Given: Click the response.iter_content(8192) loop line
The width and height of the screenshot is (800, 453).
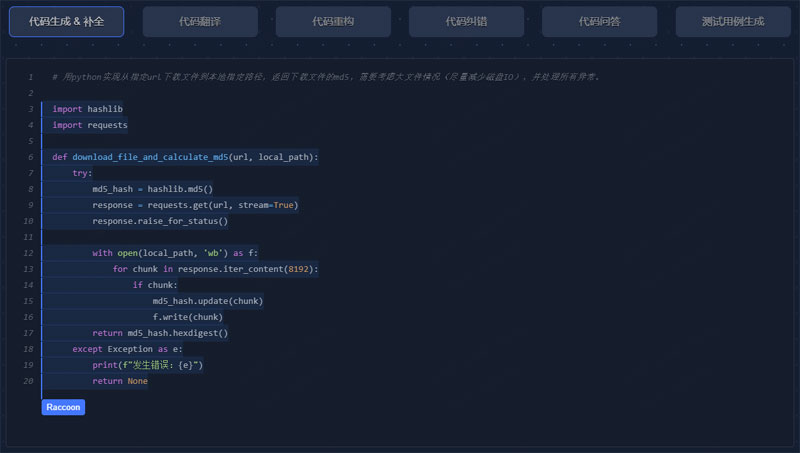Looking at the screenshot, I should 215,269.
